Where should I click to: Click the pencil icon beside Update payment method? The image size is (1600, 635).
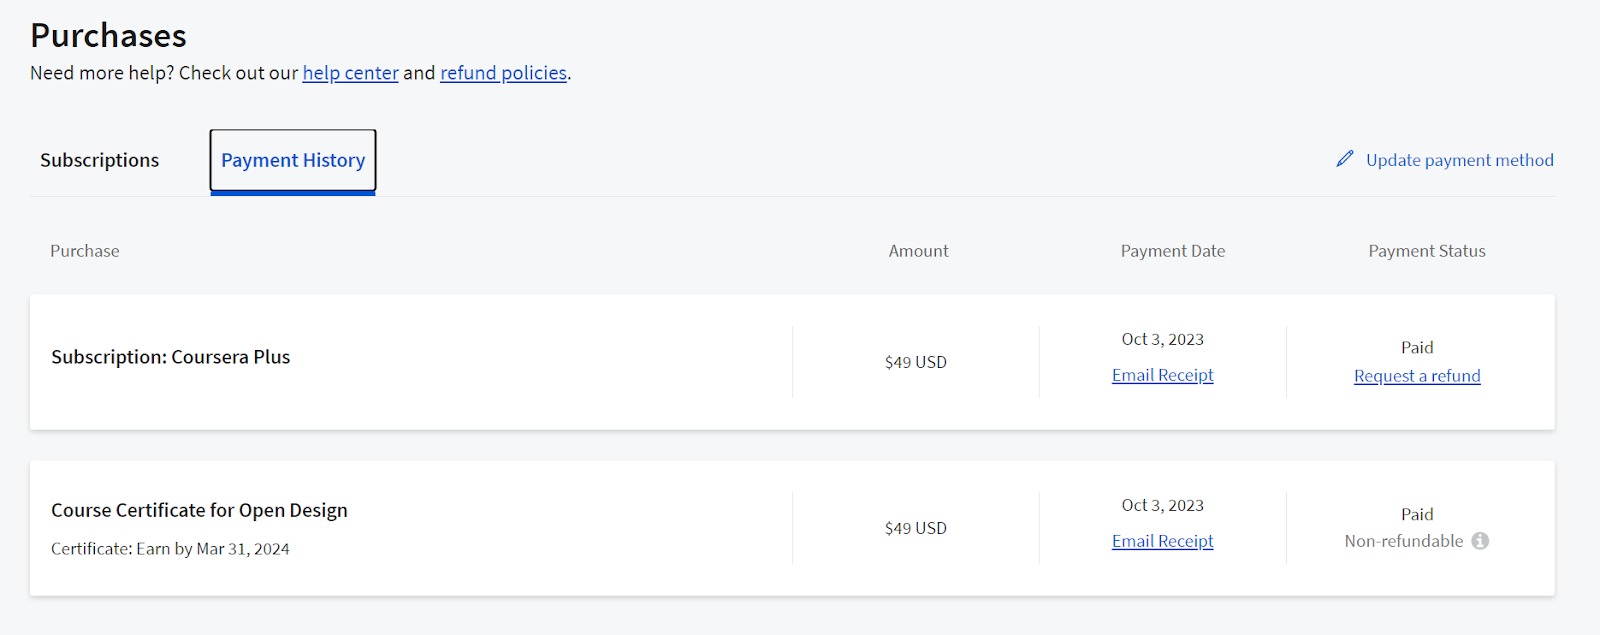coord(1345,159)
